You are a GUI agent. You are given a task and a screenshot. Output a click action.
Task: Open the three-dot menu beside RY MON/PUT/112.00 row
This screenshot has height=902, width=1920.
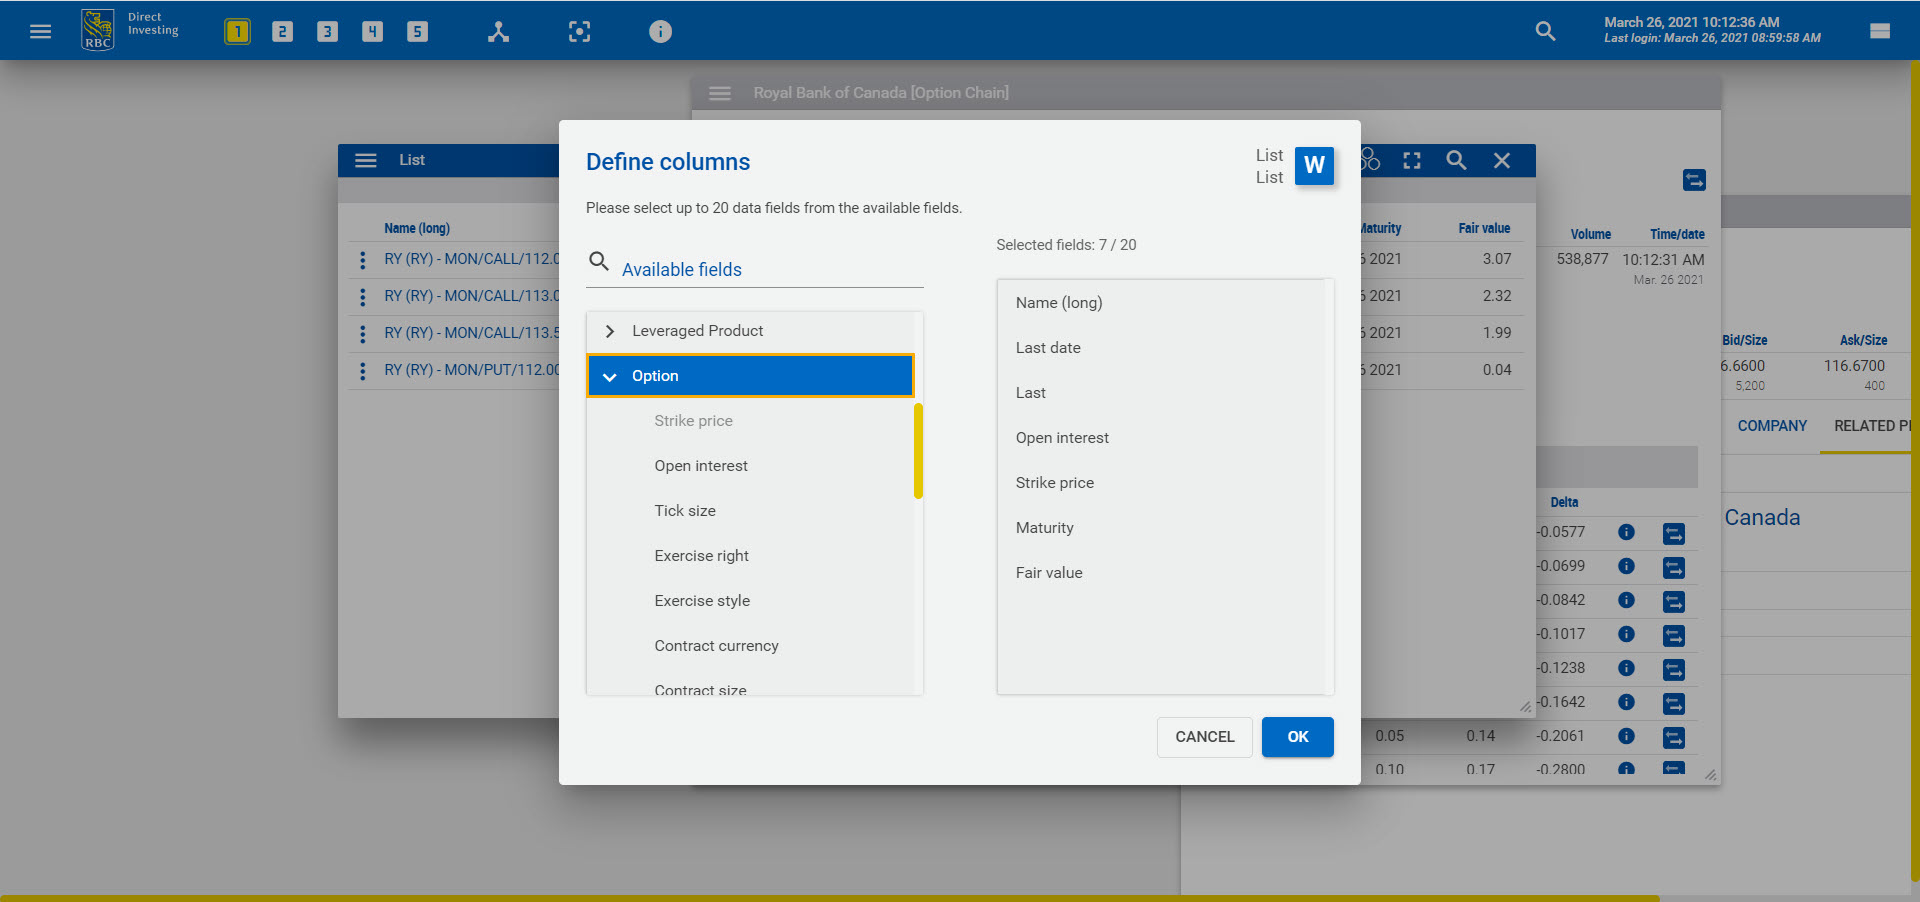click(x=362, y=370)
